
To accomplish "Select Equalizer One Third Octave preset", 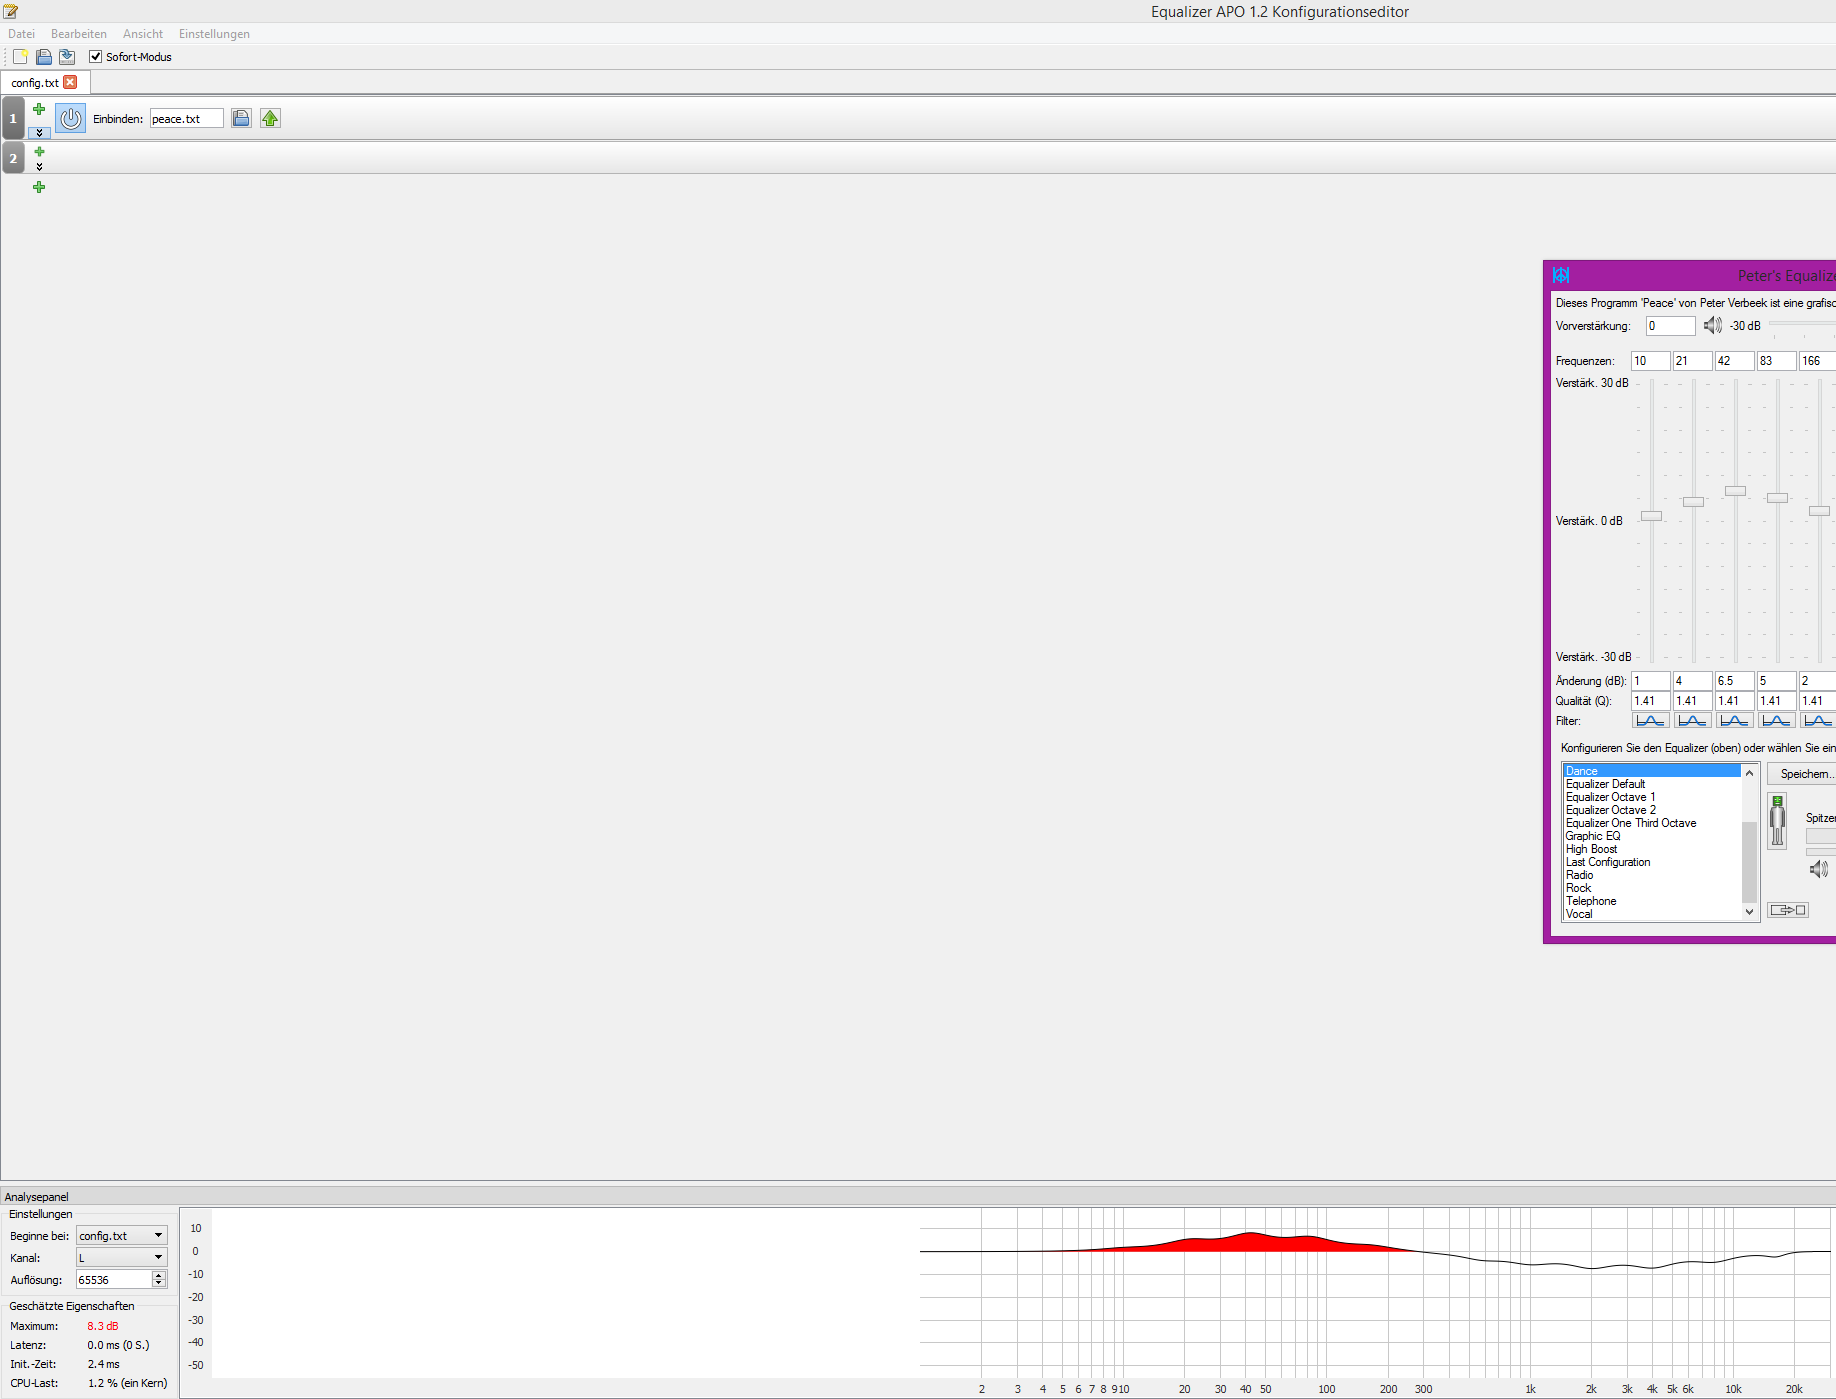I will (1652, 823).
